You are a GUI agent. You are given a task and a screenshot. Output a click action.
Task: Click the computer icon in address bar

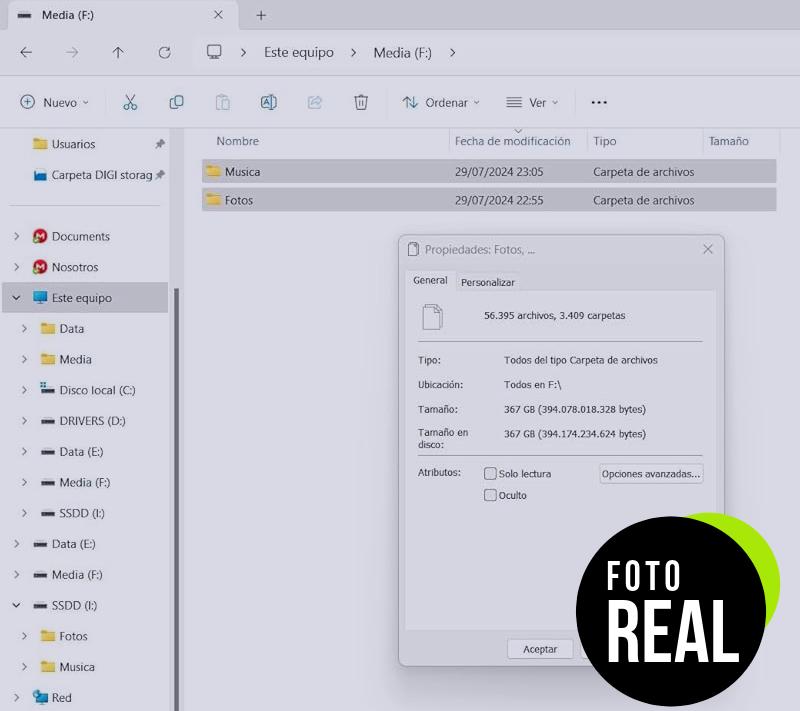(214, 52)
